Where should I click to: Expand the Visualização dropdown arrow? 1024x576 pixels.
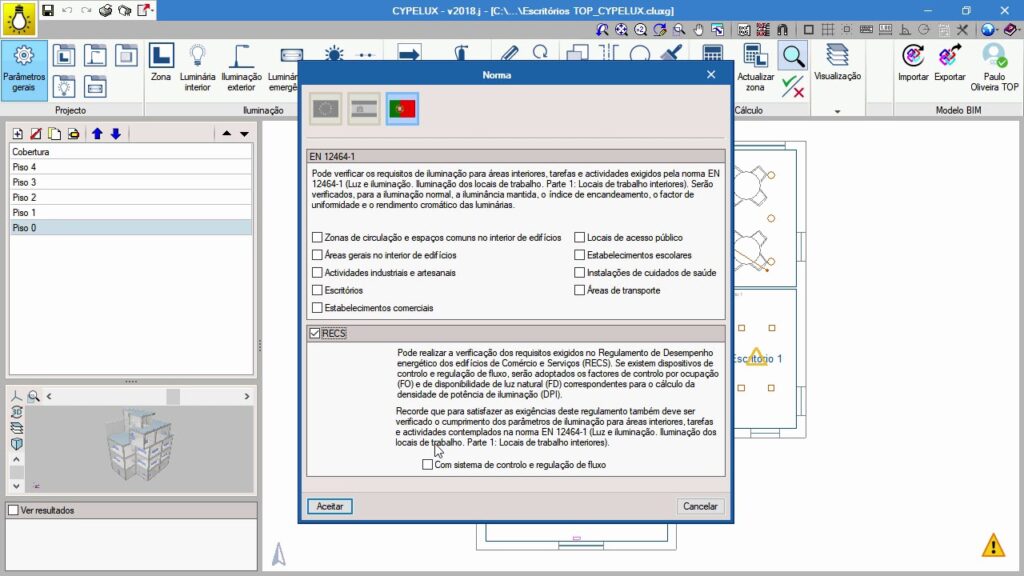[x=837, y=111]
